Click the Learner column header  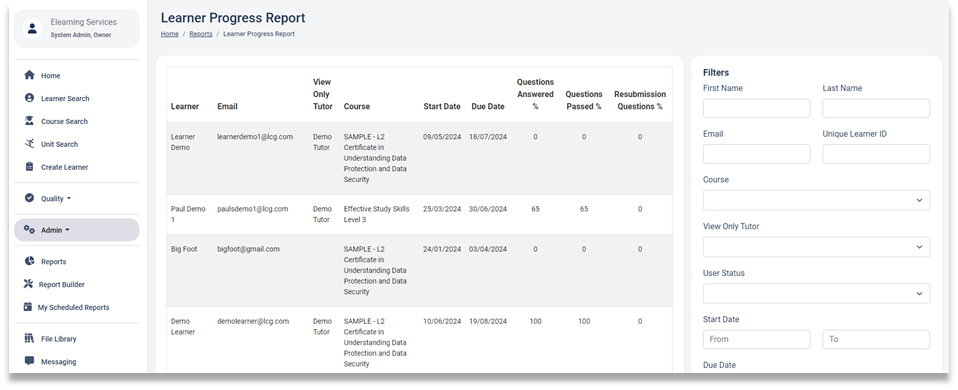click(x=185, y=106)
